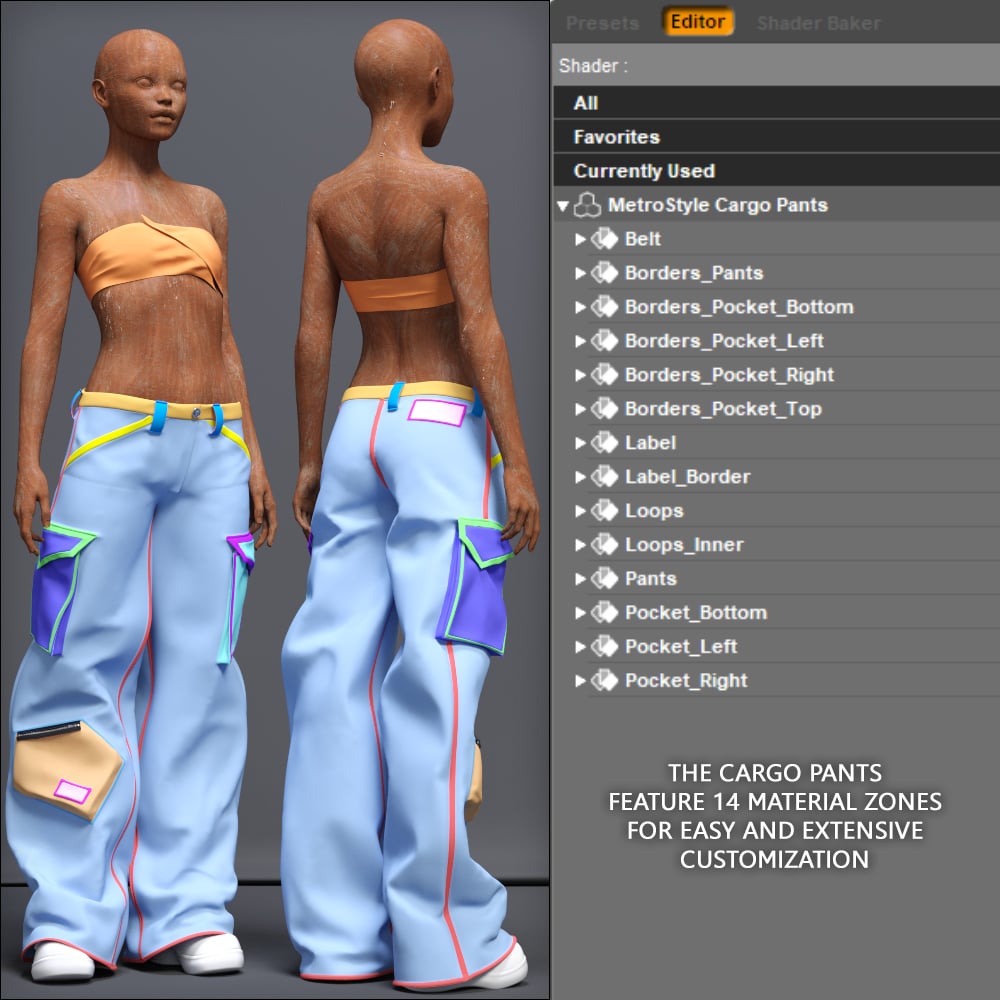Click the Loops_Inner surface icon
The width and height of the screenshot is (1000, 1000).
[605, 545]
